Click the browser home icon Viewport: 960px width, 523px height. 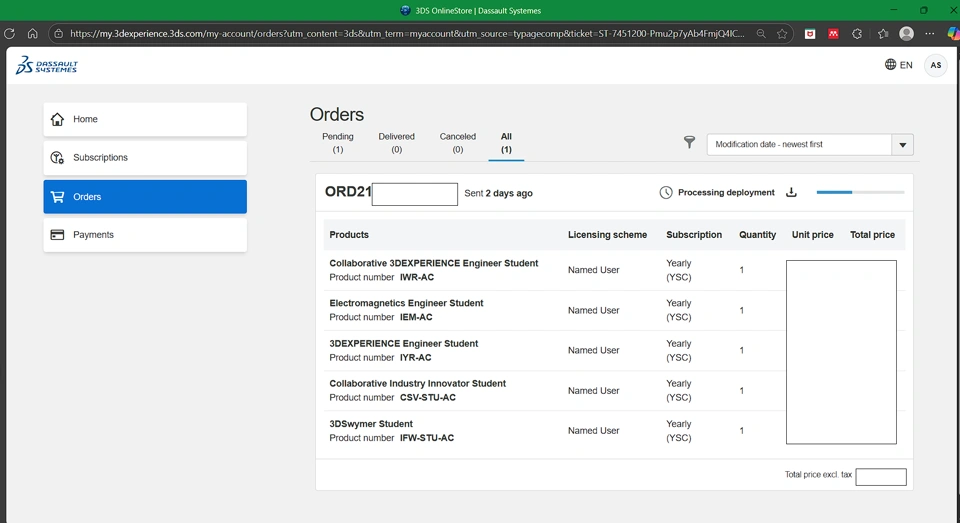click(x=32, y=34)
